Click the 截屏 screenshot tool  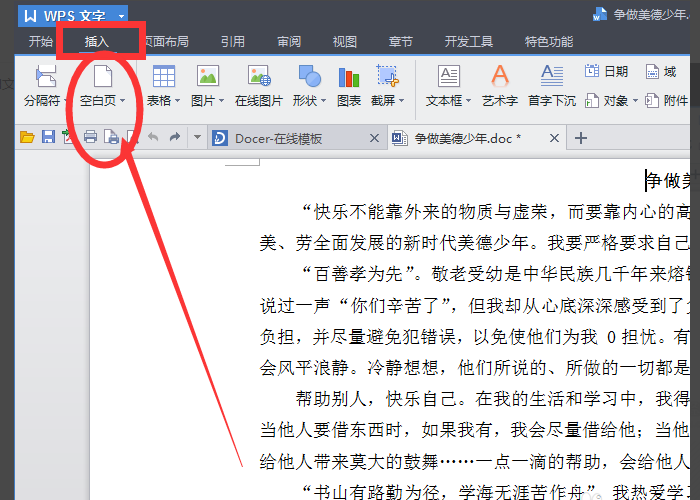click(x=388, y=76)
